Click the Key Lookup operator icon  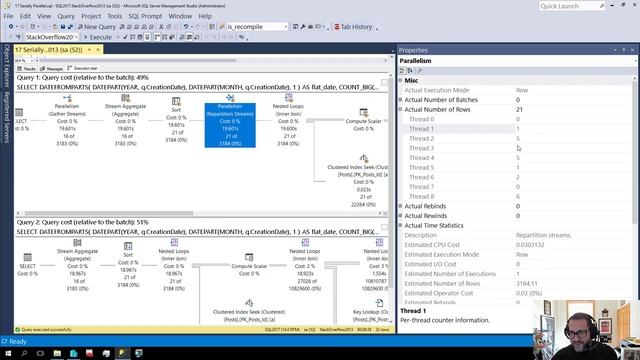coord(379,303)
